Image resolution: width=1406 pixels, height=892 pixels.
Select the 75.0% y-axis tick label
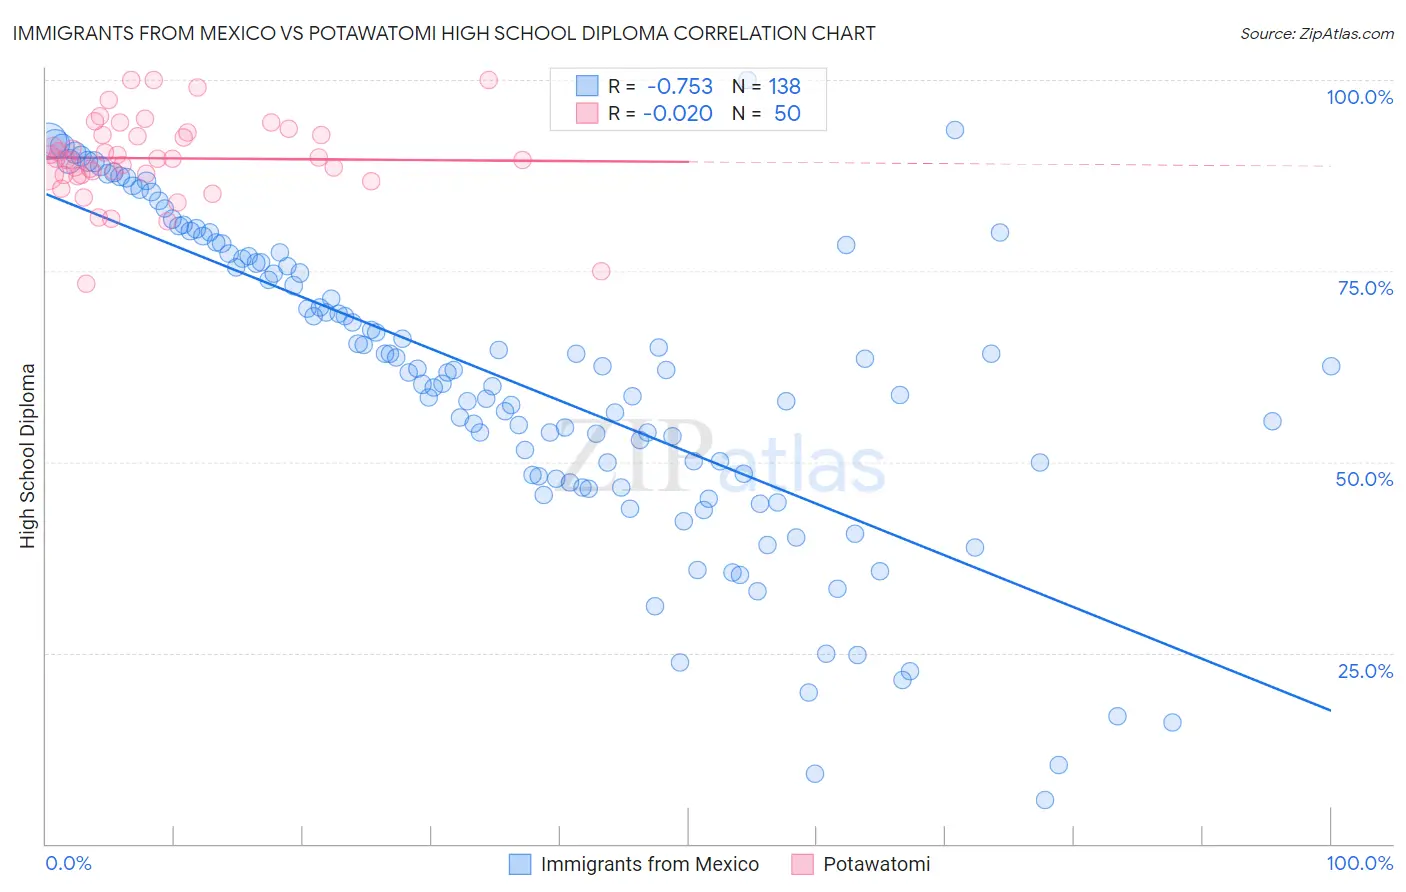tap(1365, 288)
